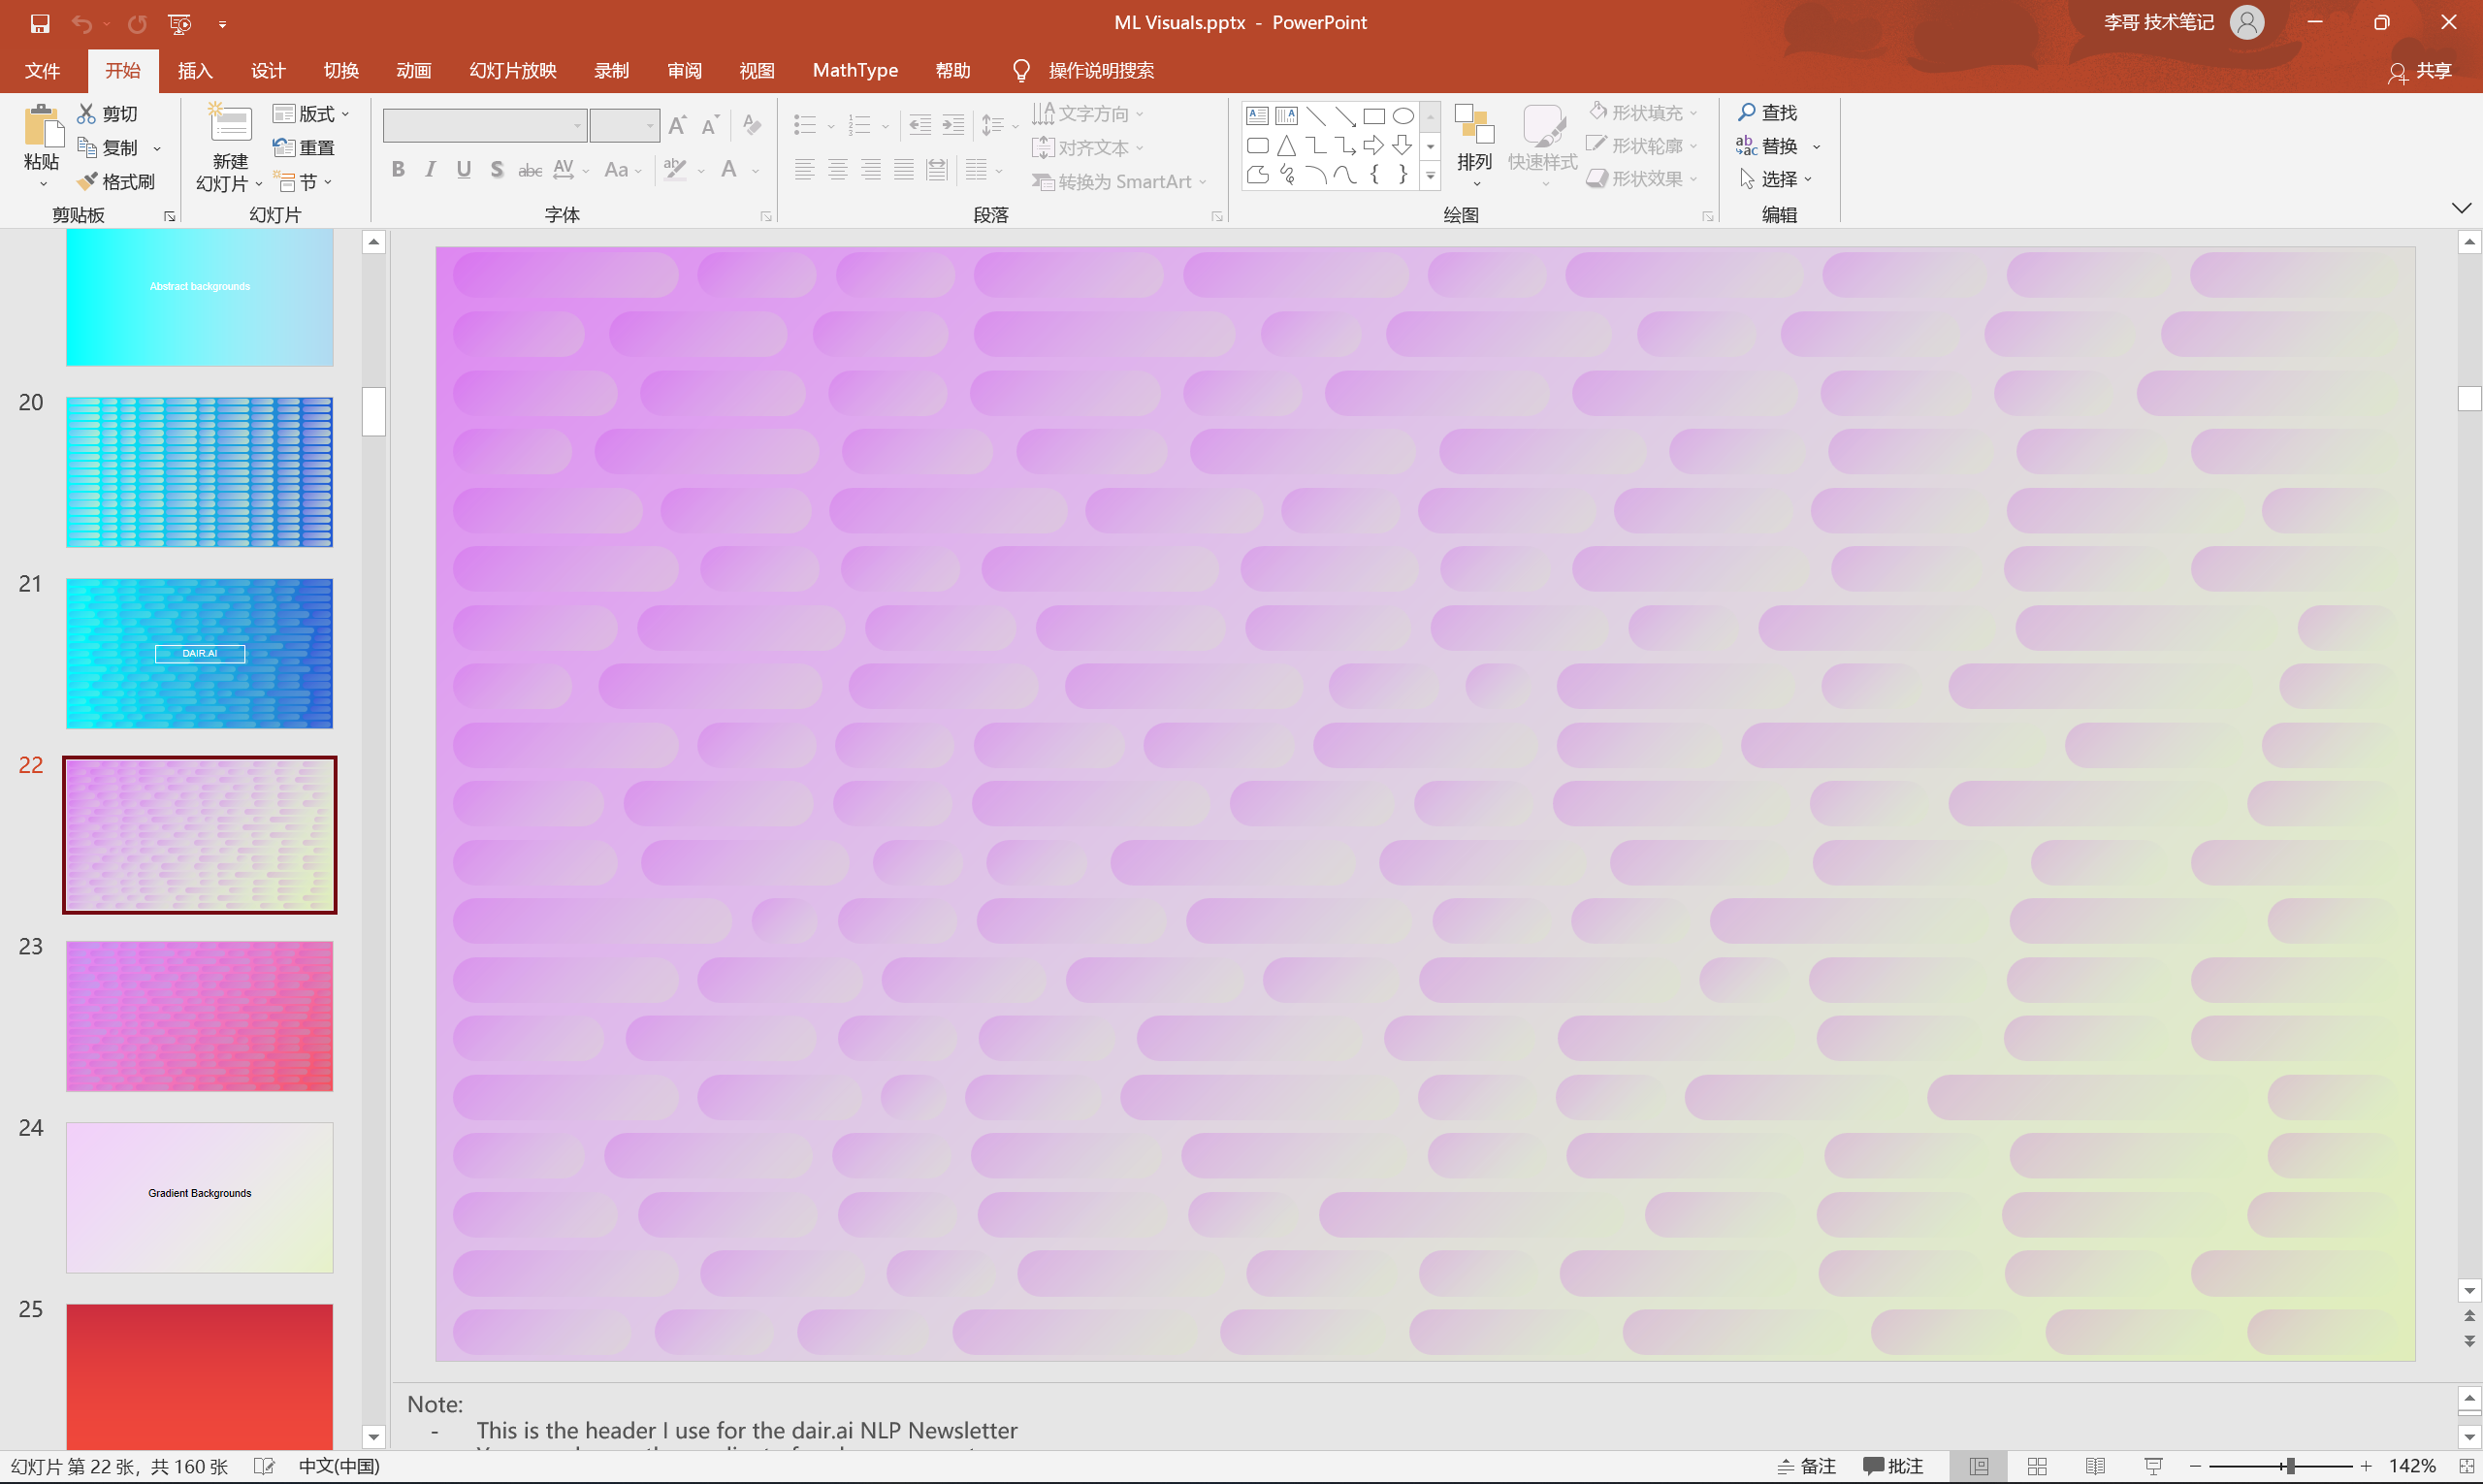2483x1484 pixels.
Task: Switch to the 设计 Design tab
Action: (268, 71)
